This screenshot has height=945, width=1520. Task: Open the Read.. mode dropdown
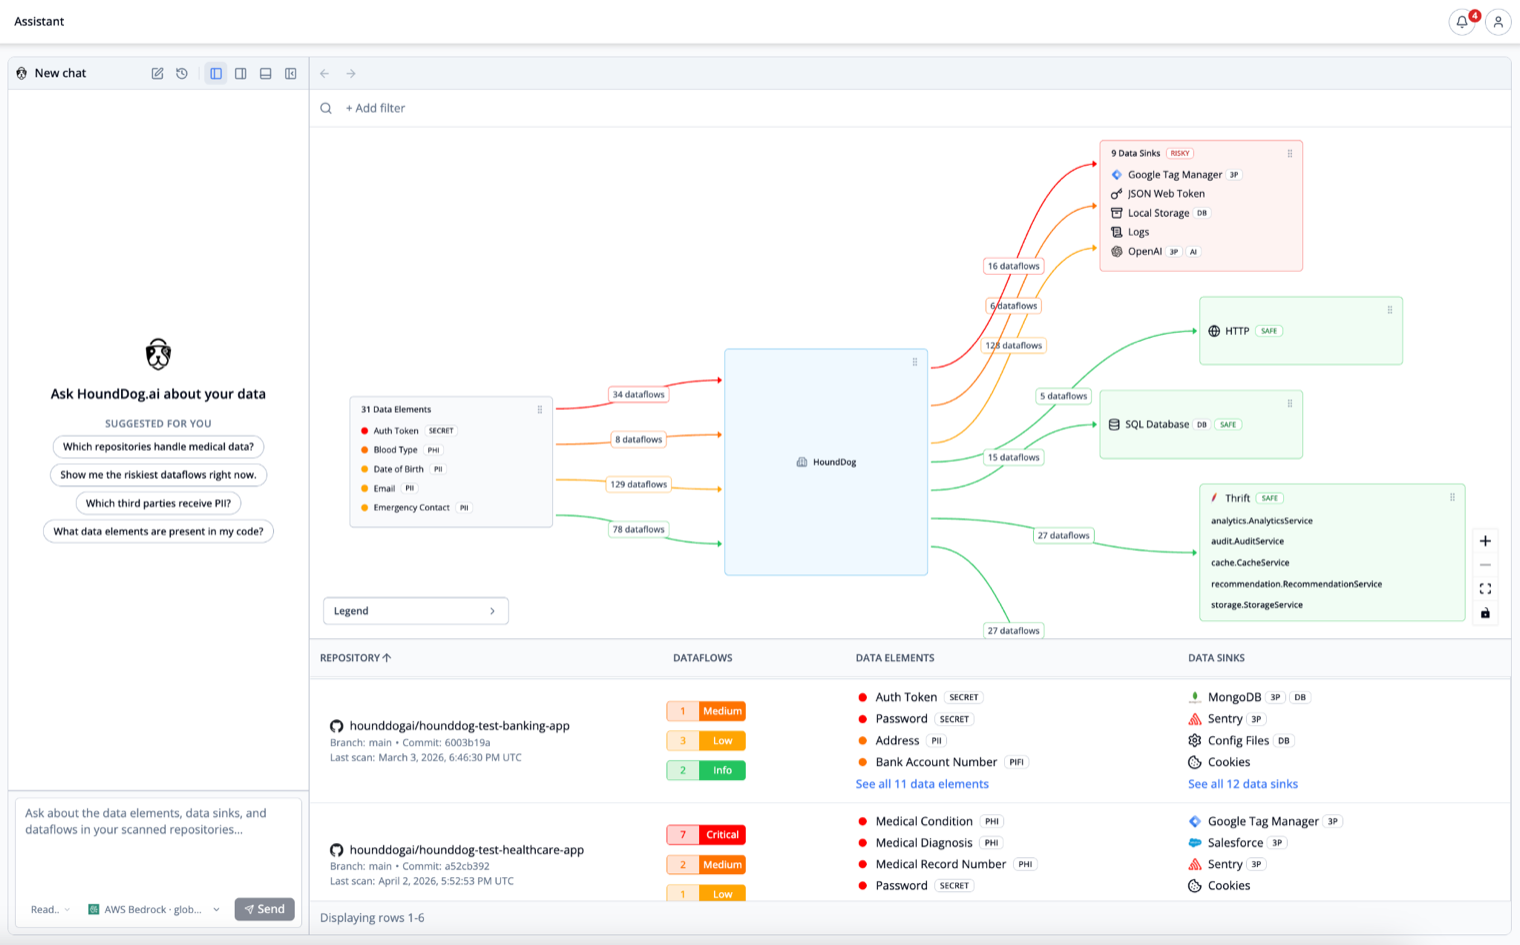pos(50,909)
